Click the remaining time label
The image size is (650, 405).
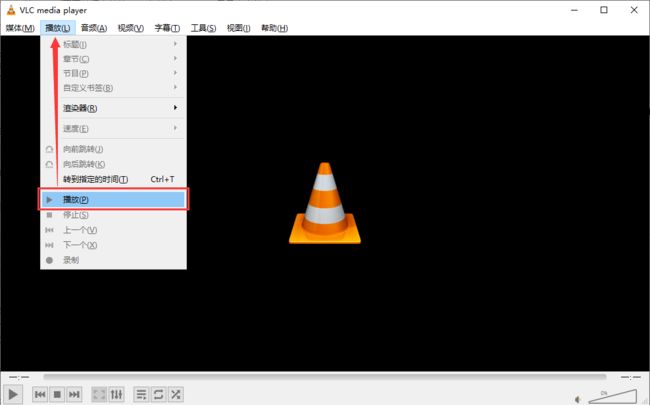click(631, 377)
